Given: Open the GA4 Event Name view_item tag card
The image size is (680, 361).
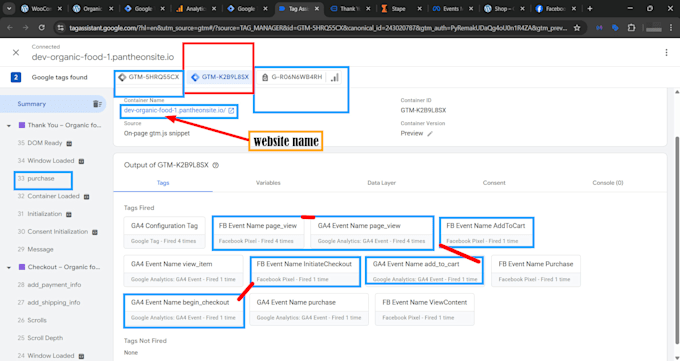Looking at the screenshot, I should 183,271.
